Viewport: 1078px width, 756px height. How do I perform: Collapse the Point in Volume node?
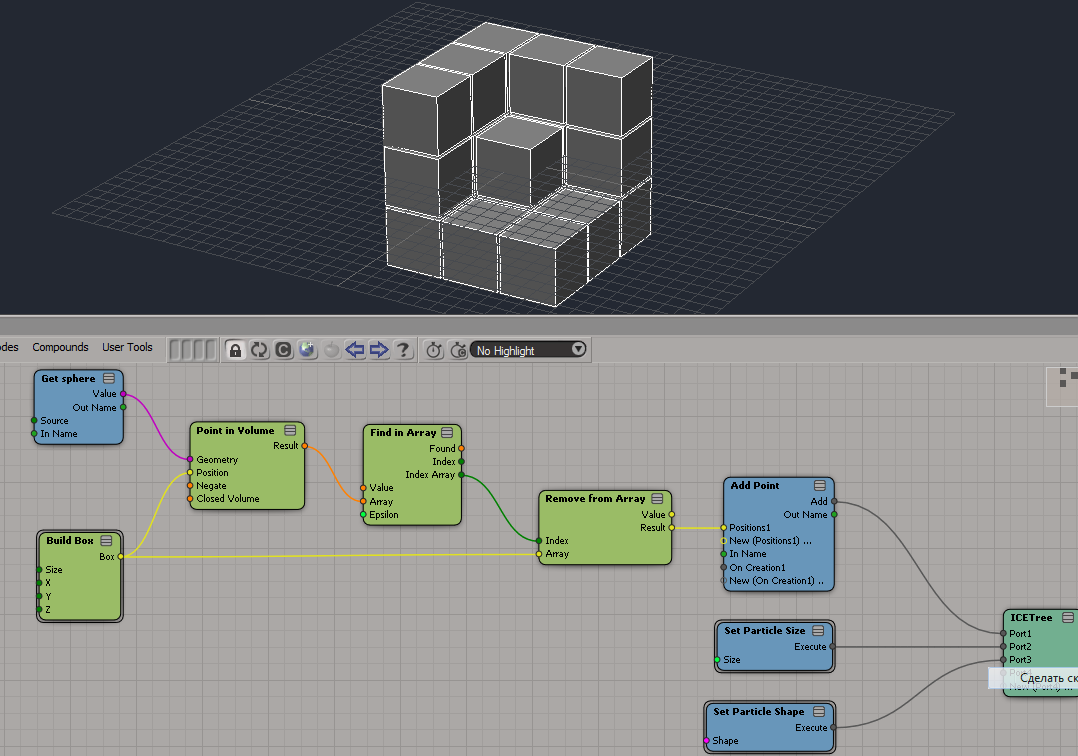point(290,431)
